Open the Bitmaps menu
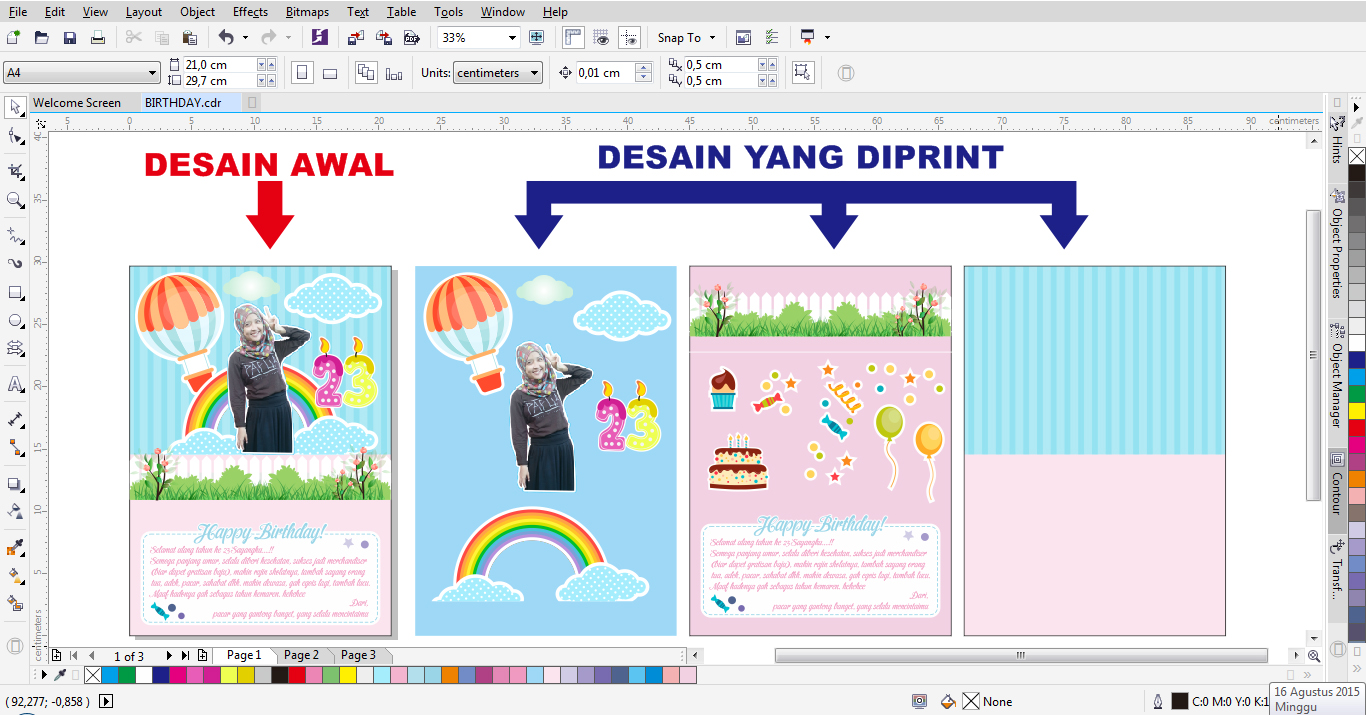The image size is (1366, 715). click(309, 12)
